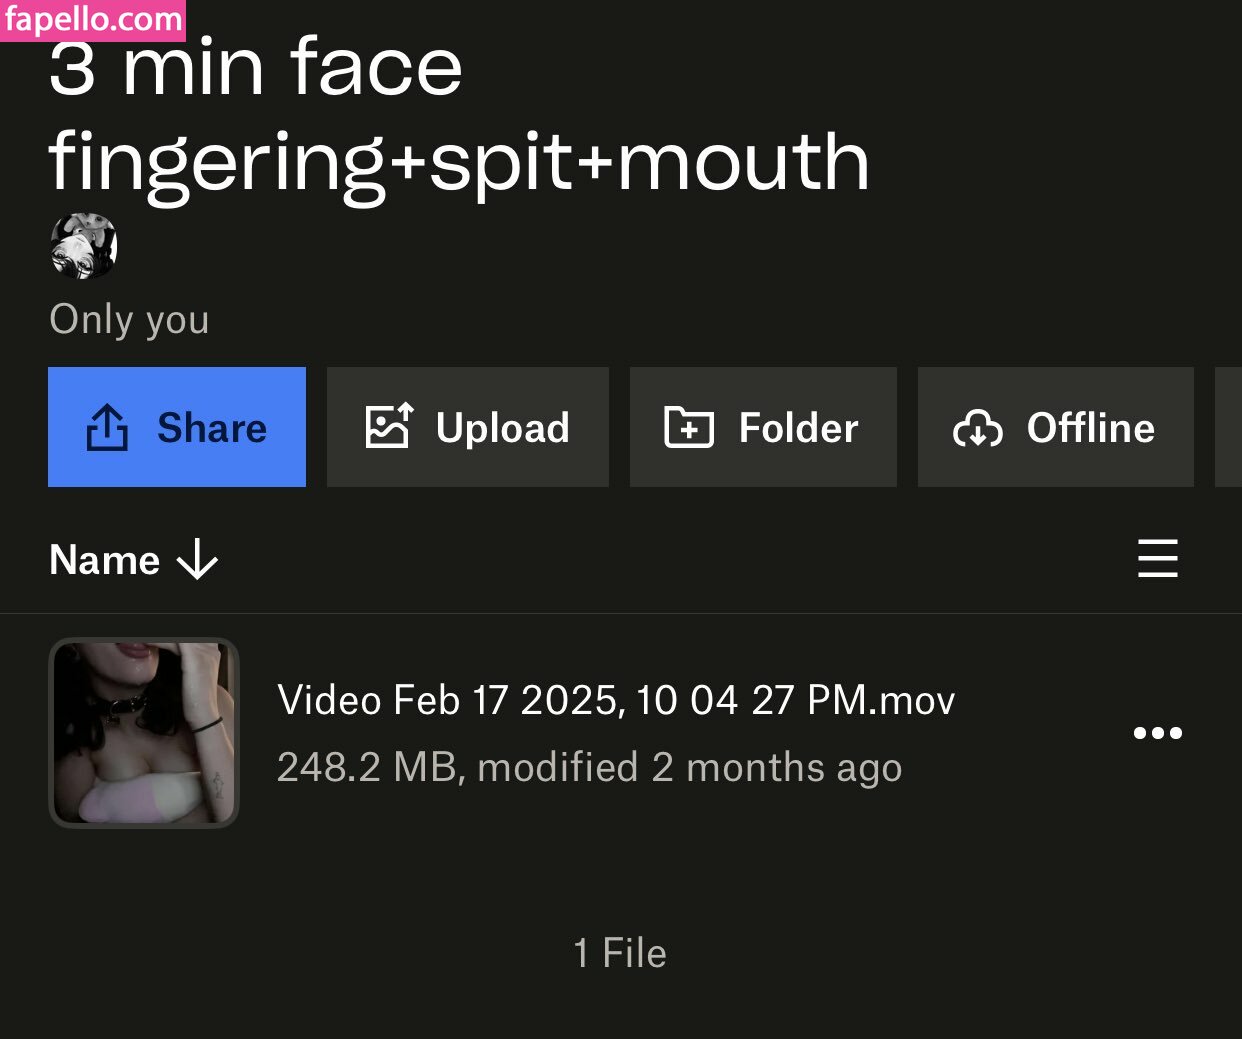This screenshot has width=1242, height=1039.
Task: Open the three-dot menu for the video file
Action: (1157, 733)
